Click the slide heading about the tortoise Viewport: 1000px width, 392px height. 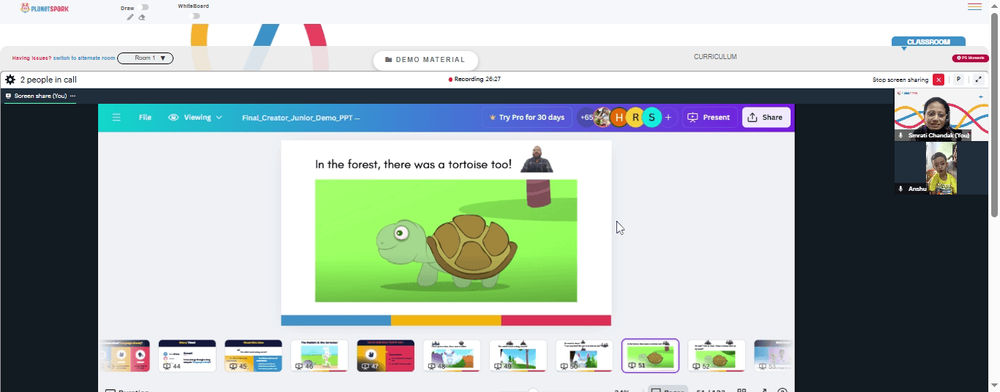(413, 164)
